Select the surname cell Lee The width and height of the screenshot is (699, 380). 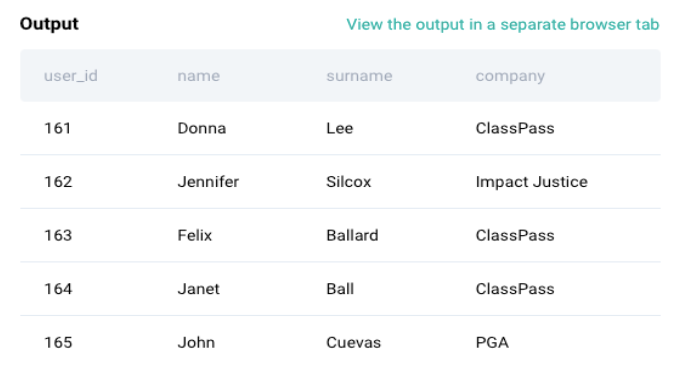click(340, 128)
